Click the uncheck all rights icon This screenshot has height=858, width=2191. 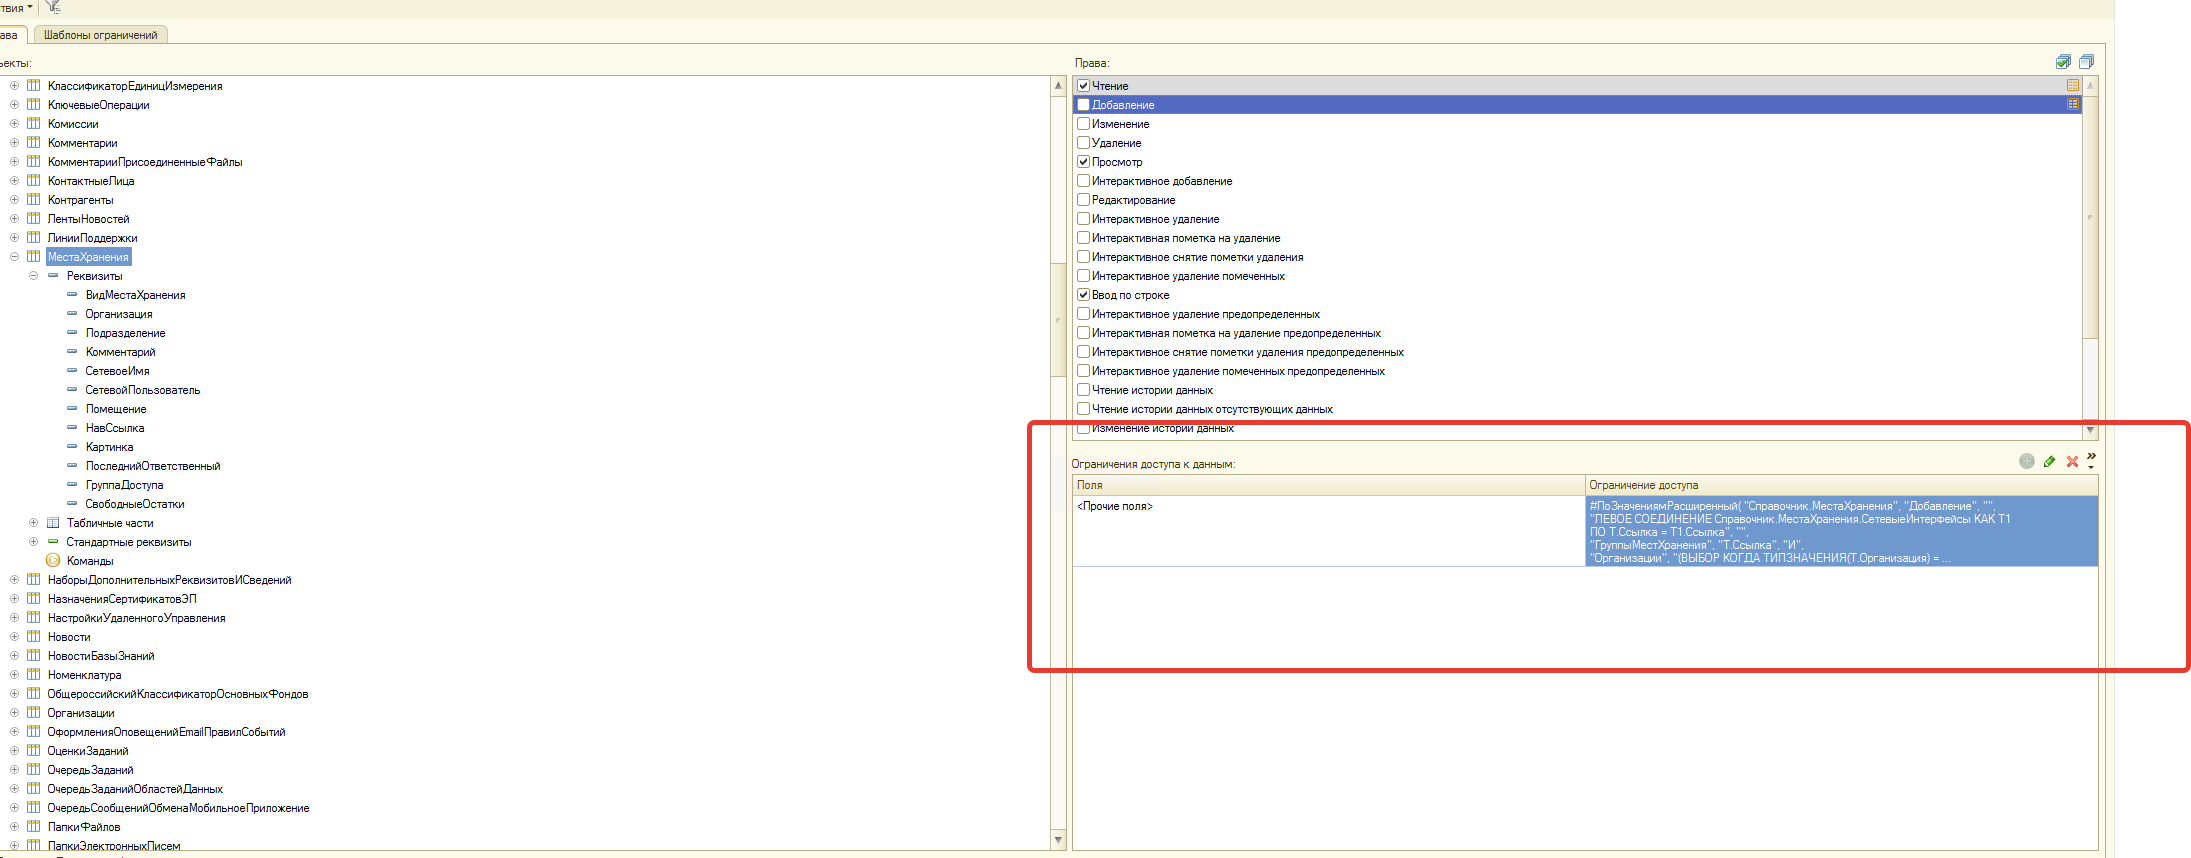click(2086, 62)
